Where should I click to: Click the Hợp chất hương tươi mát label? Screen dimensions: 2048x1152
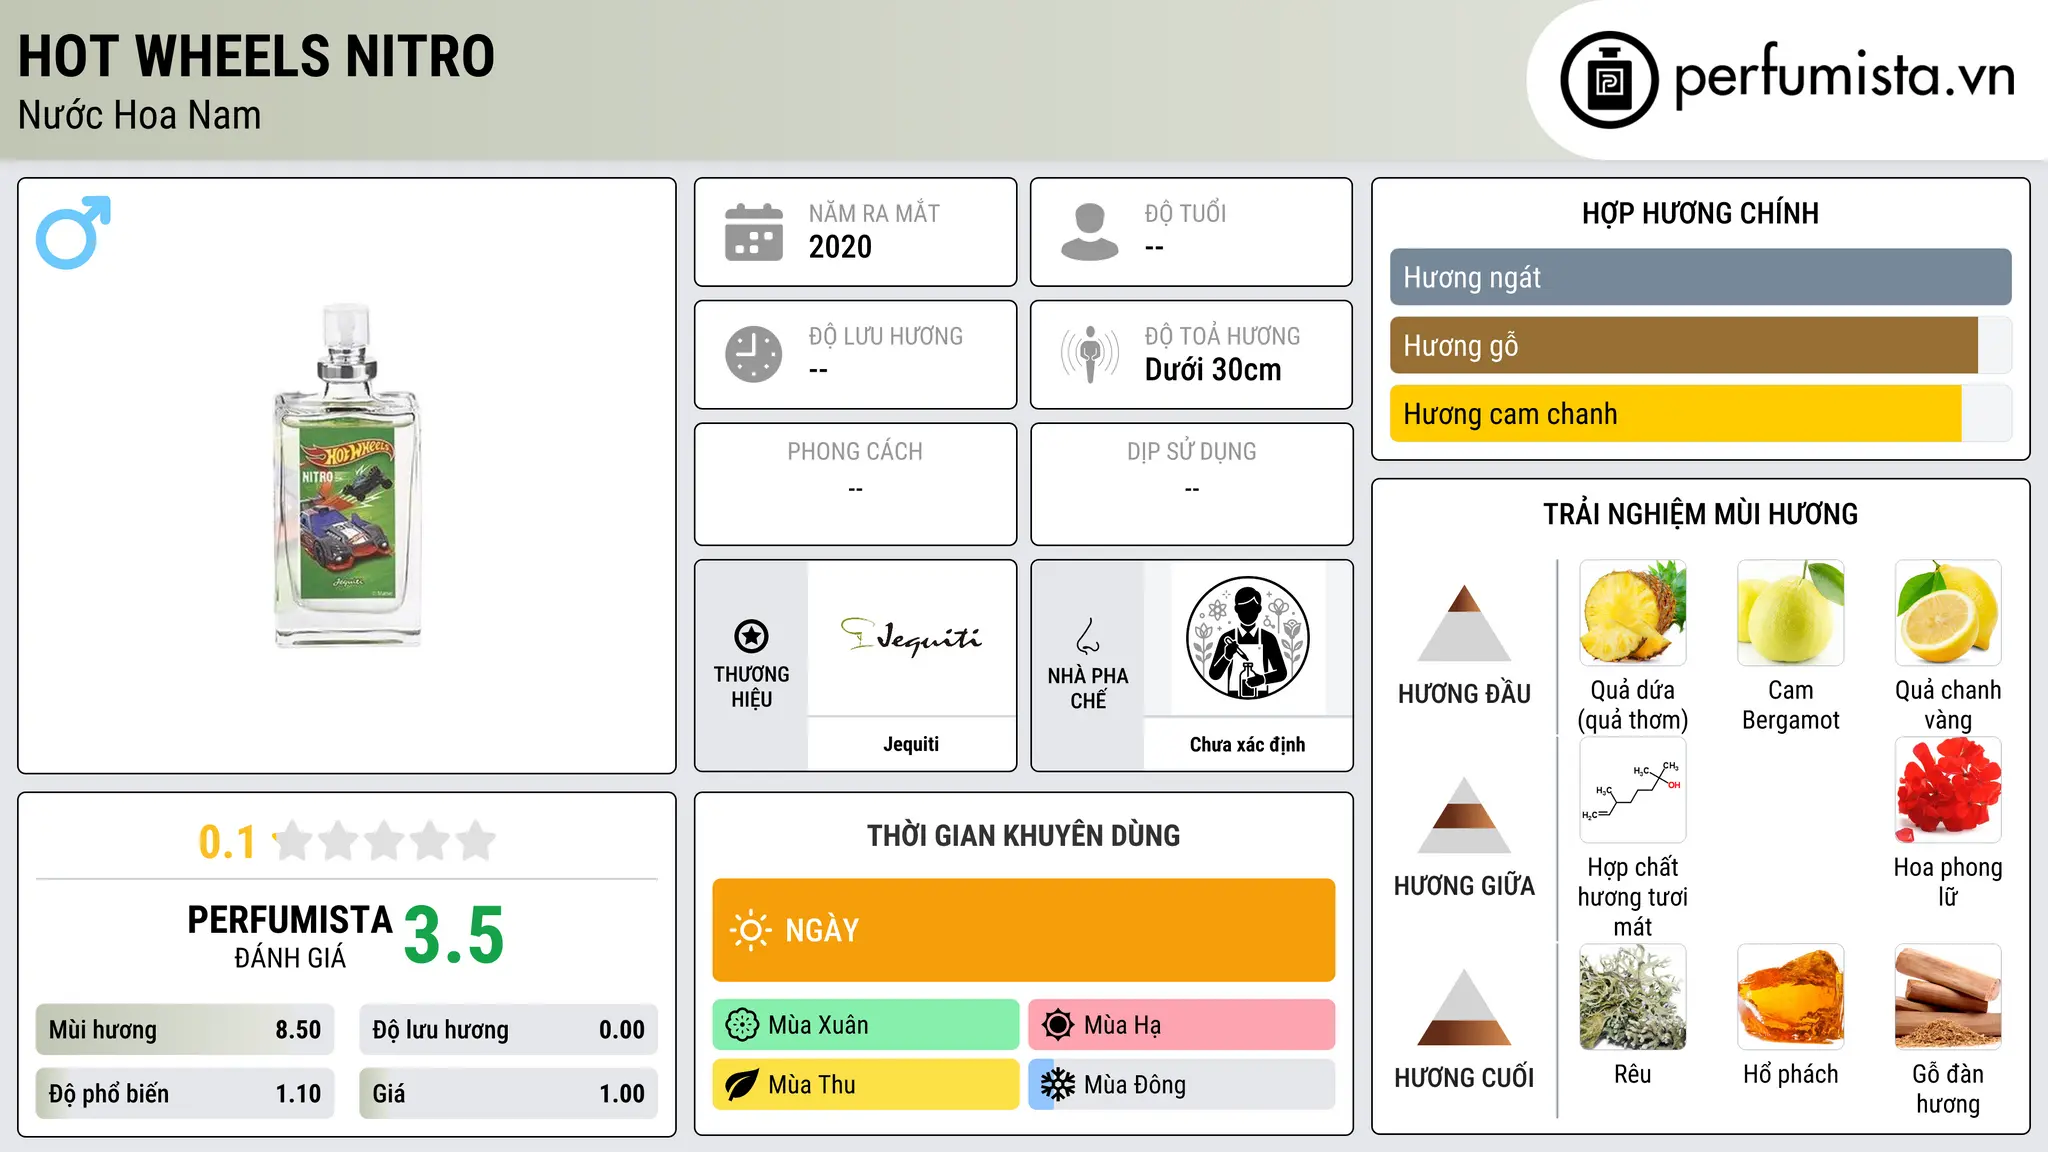point(1633,897)
